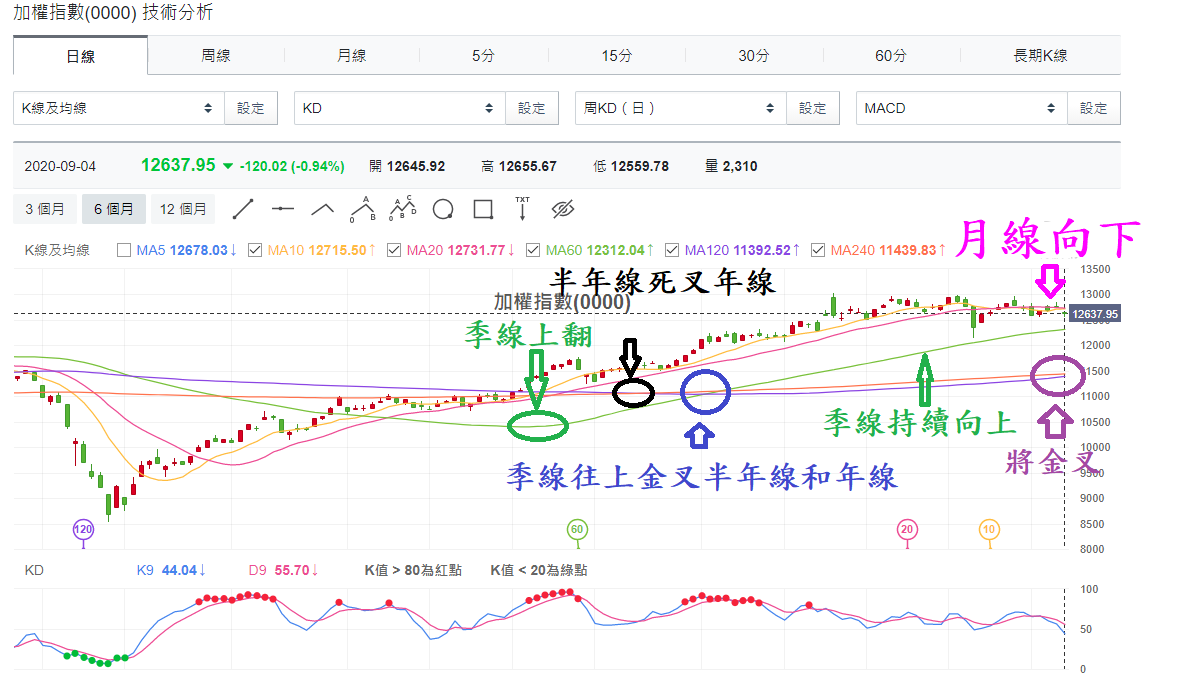Viewport: 1194px width, 680px height.
Task: Click the 12637.95 price label on axis
Action: 1094,314
